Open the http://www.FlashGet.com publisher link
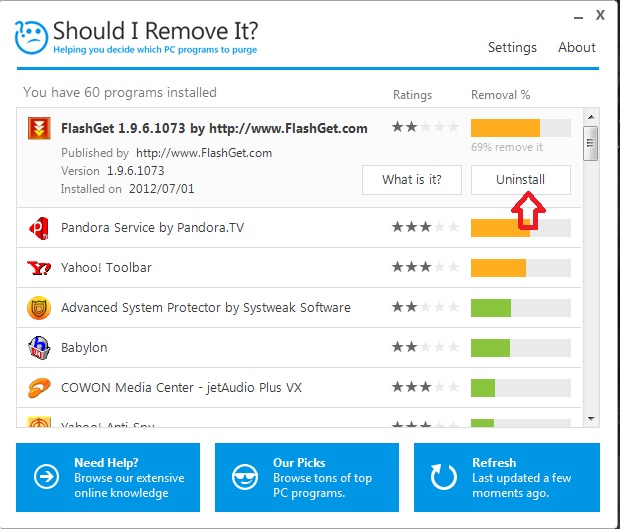 204,153
